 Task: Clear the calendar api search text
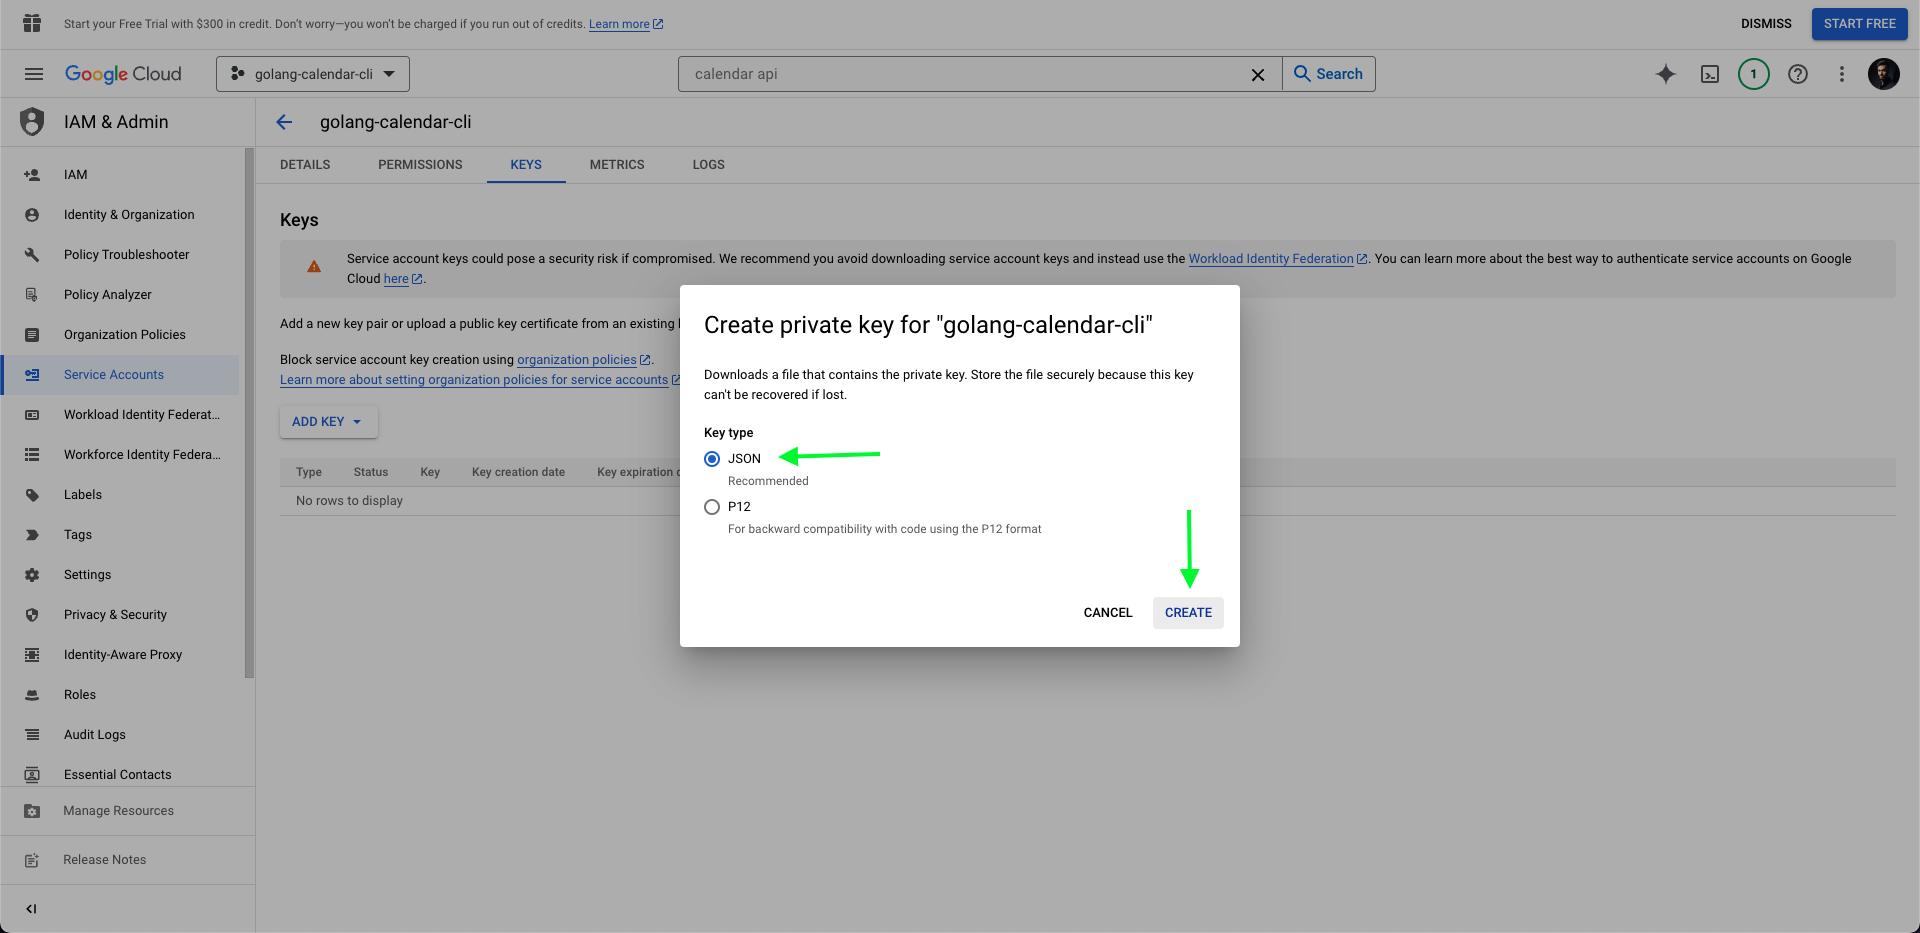point(1258,75)
